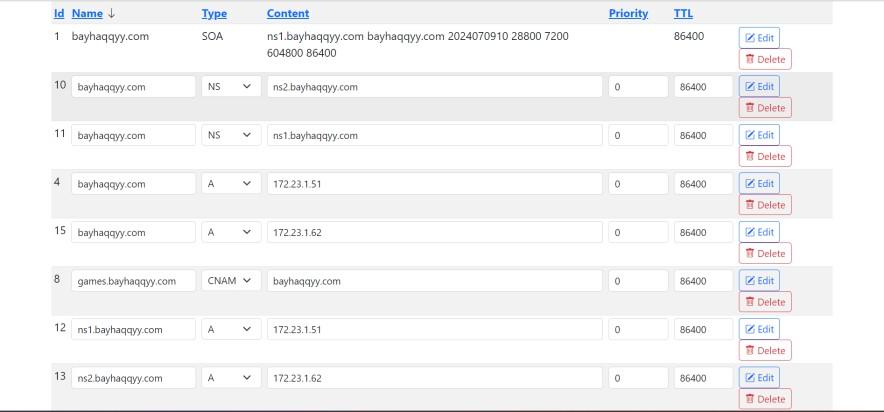Click the priority field of record 11
This screenshot has width=884, height=412.
[x=638, y=135]
